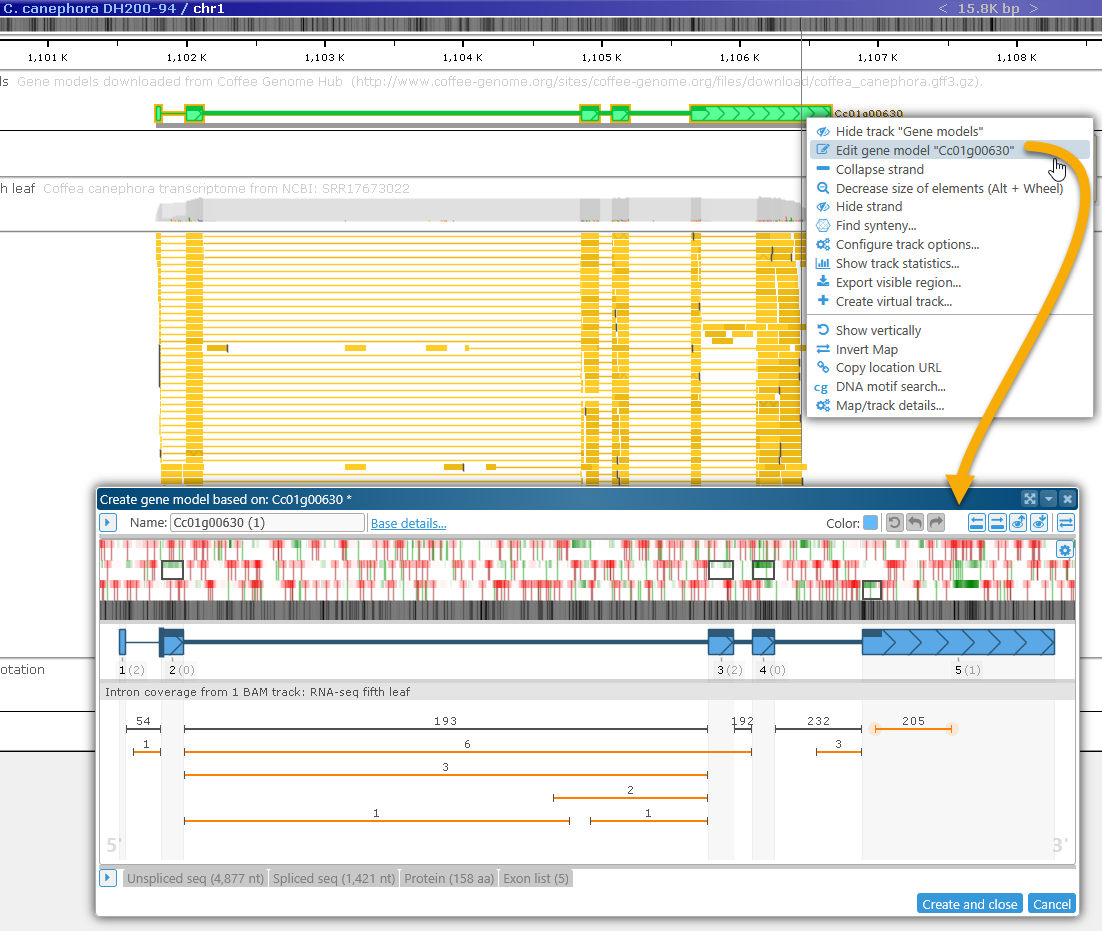
Task: Expand the sequence panel arrow beside Unspliced seq
Action: coord(108,878)
